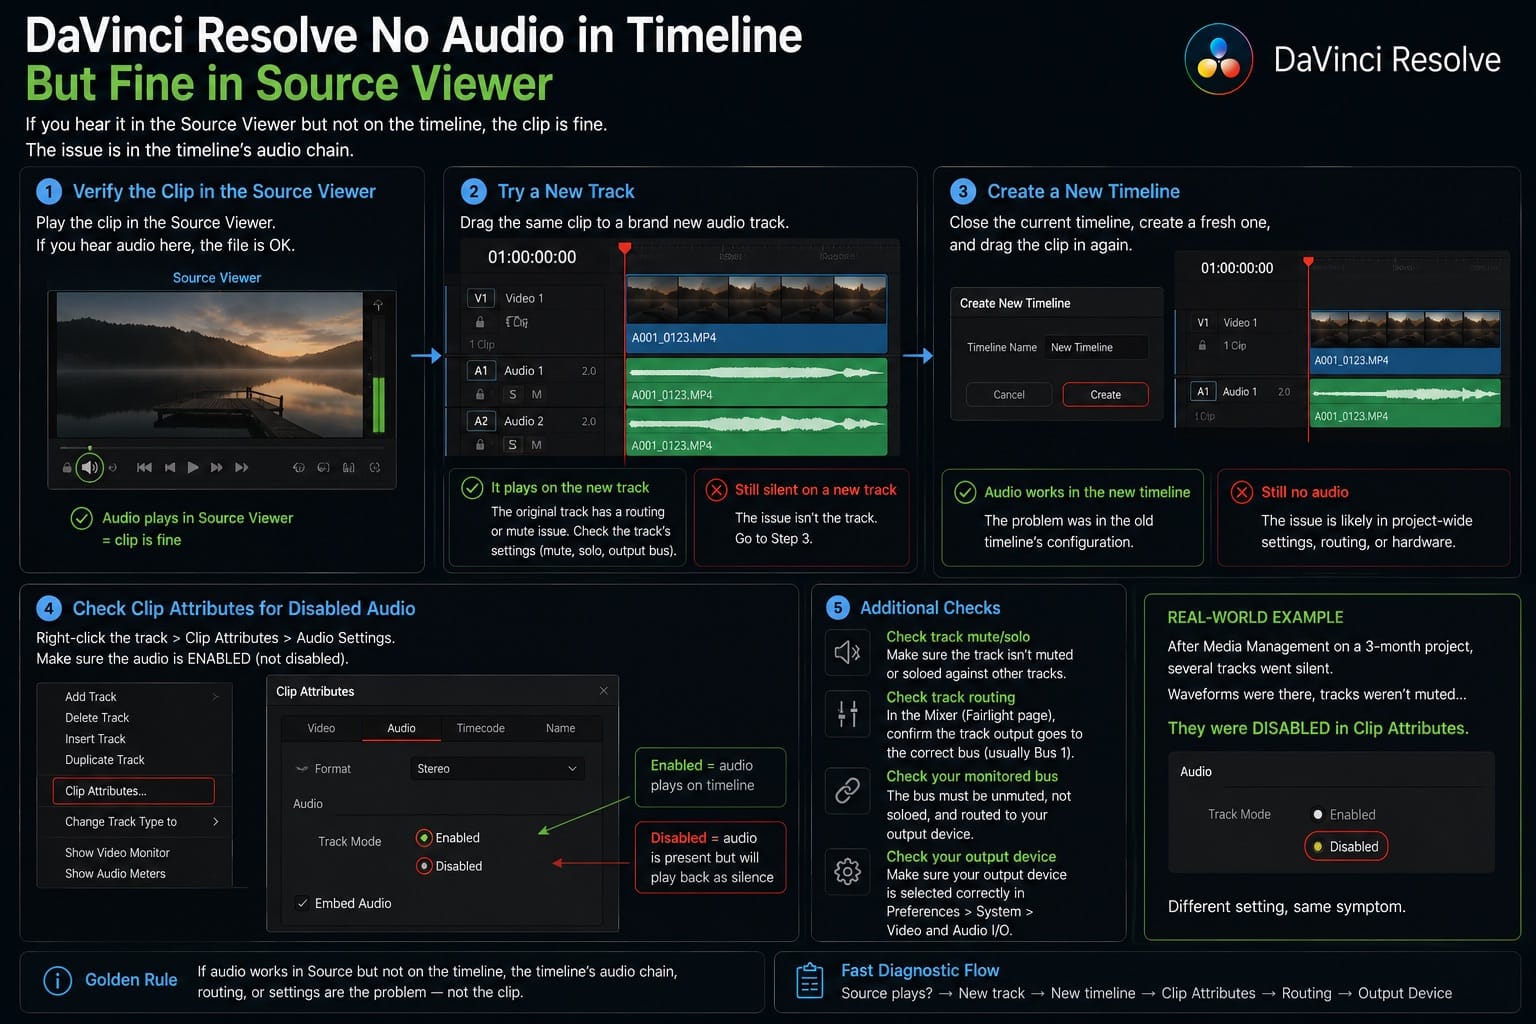The height and width of the screenshot is (1024, 1536).
Task: Click Cancel in Create New Timeline dialog
Action: pos(1009,395)
